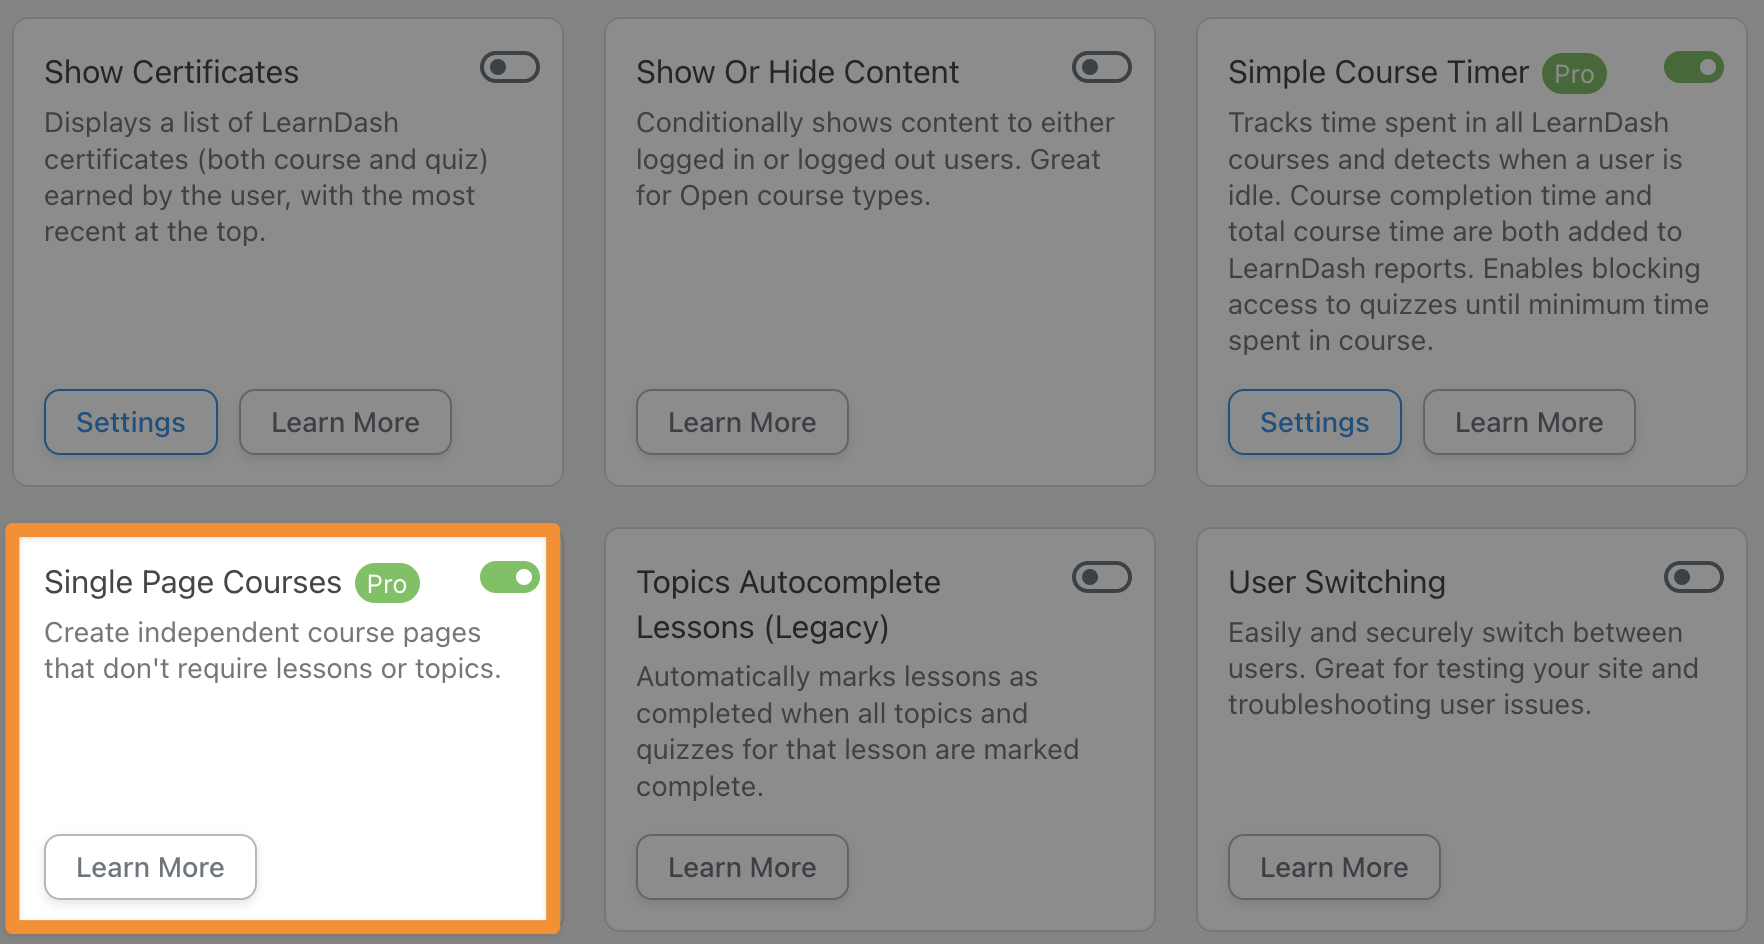Open Simple Course Timer Settings

(x=1314, y=422)
